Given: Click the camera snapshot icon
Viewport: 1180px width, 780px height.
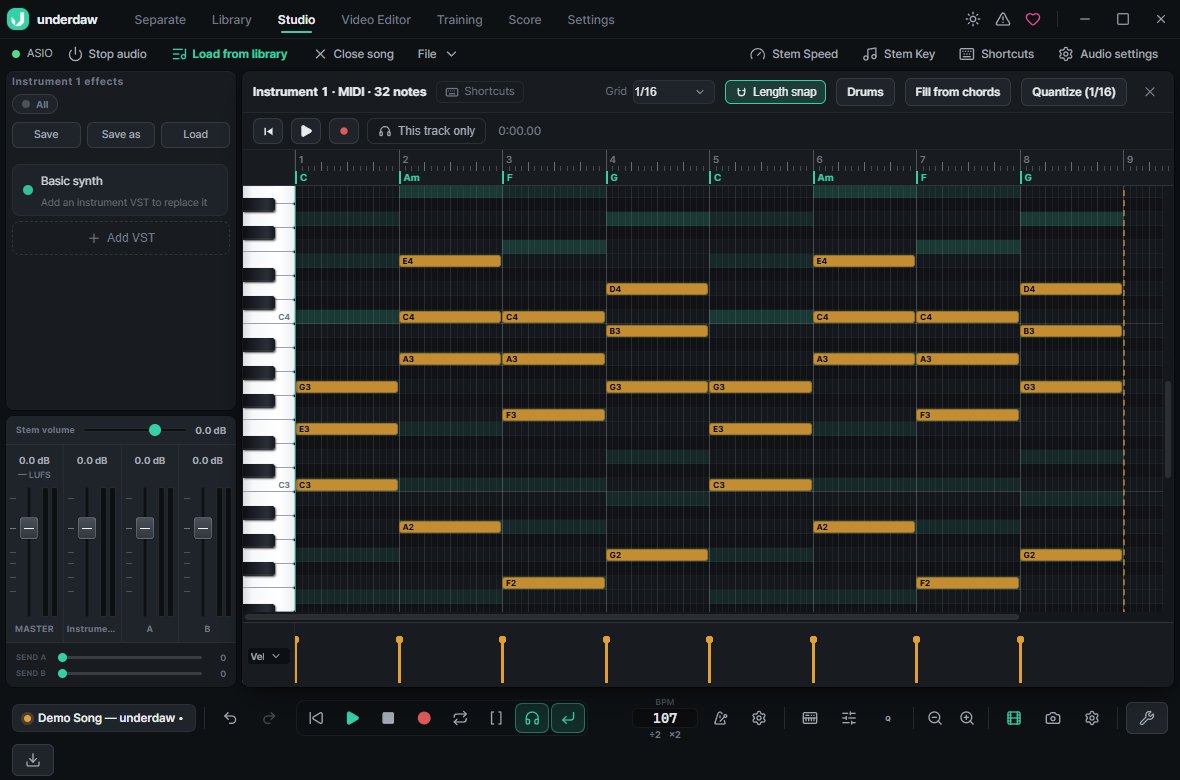Looking at the screenshot, I should [x=1053, y=718].
